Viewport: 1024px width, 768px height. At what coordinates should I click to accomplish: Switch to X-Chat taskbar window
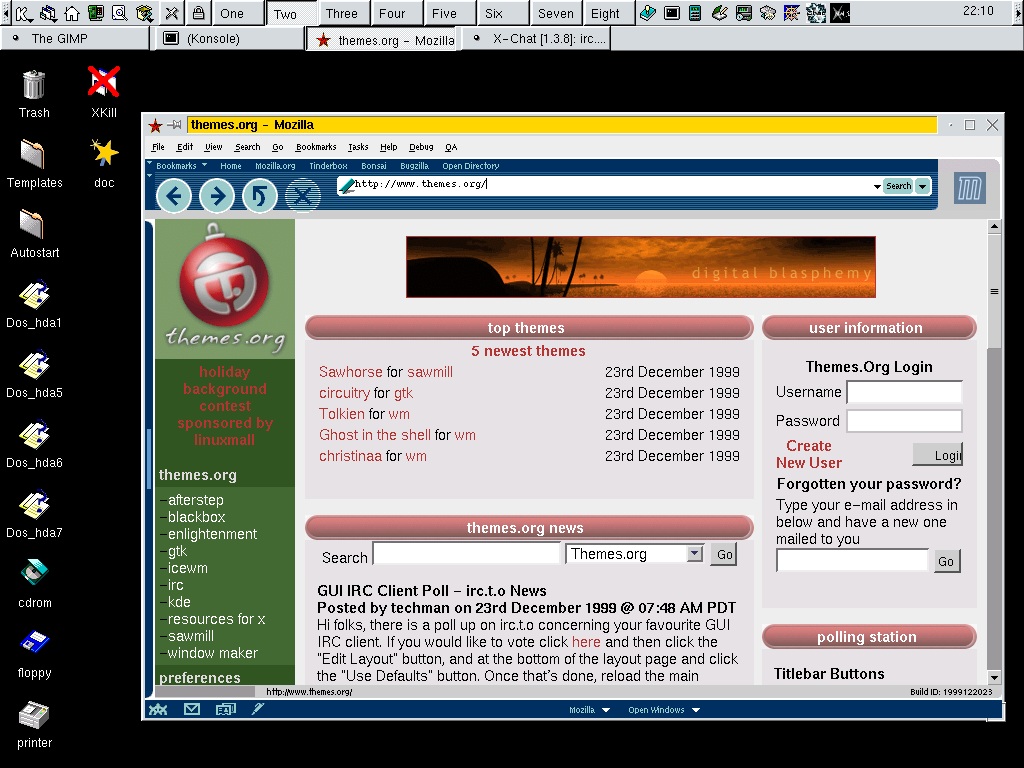[536, 39]
